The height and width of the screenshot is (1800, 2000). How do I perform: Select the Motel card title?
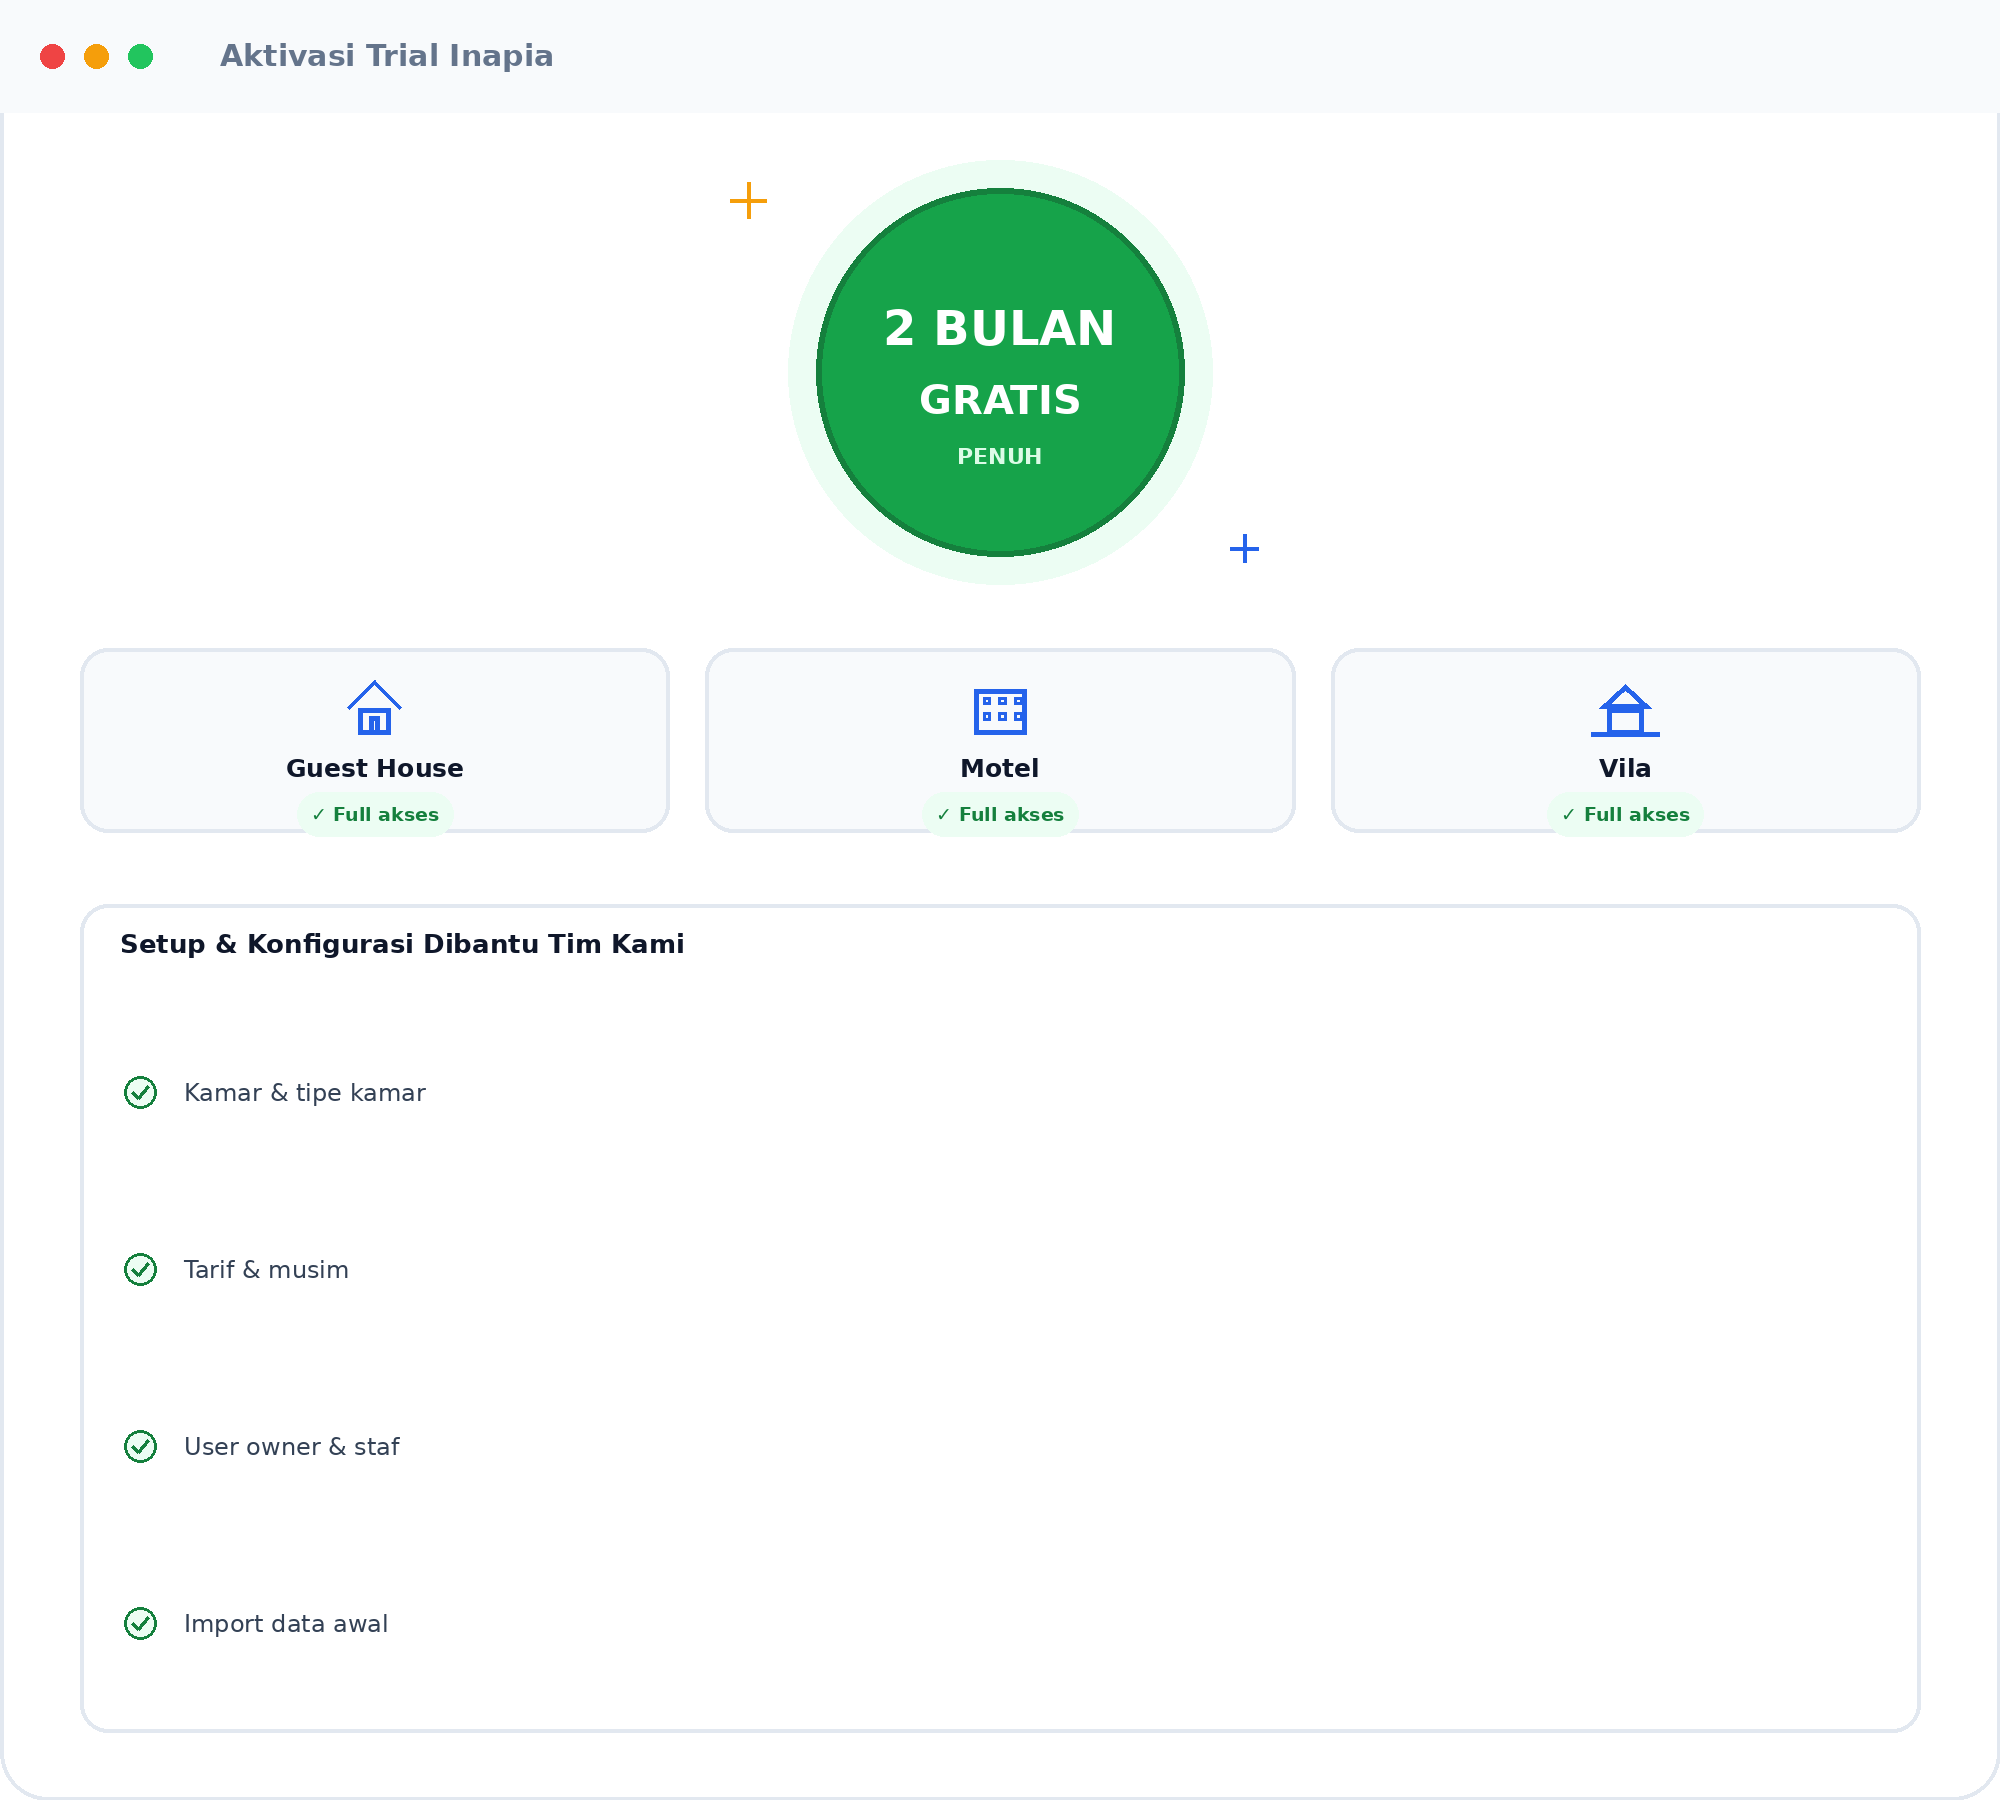tap(1000, 768)
